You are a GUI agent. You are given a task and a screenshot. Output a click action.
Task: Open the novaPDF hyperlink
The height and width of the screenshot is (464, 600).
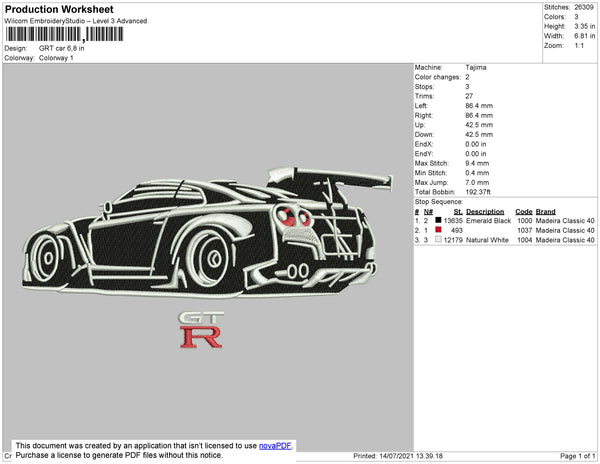275,446
